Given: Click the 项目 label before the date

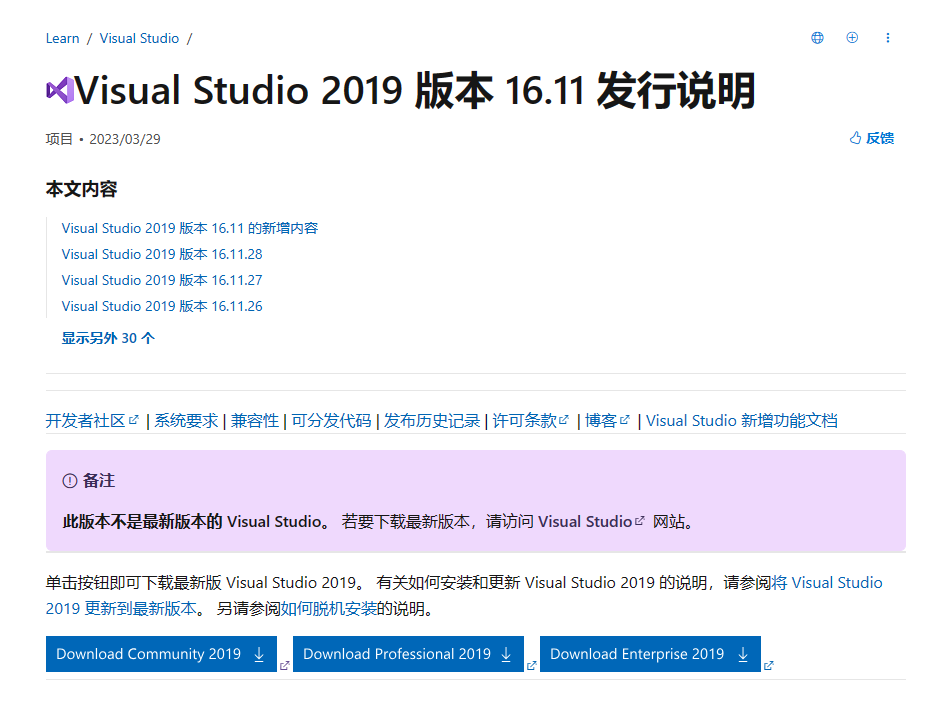Looking at the screenshot, I should click(x=59, y=139).
